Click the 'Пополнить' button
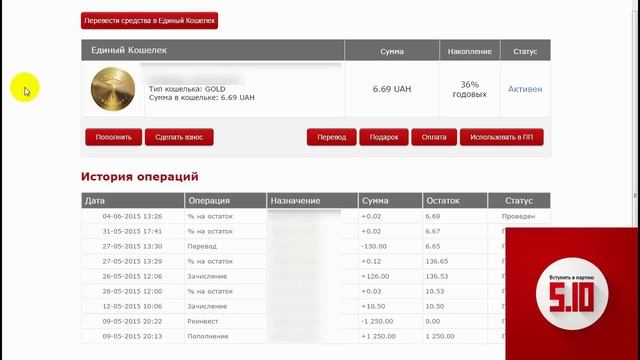Image resolution: width=640 pixels, height=360 pixels. coord(113,137)
